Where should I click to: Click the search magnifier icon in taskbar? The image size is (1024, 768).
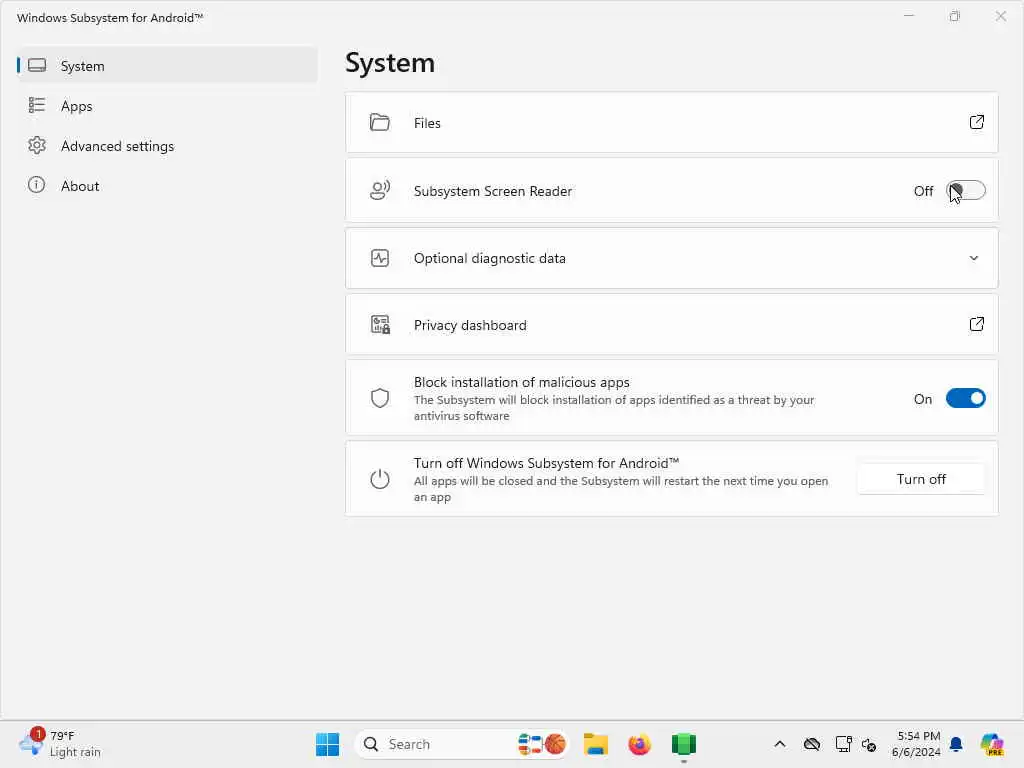click(x=371, y=744)
